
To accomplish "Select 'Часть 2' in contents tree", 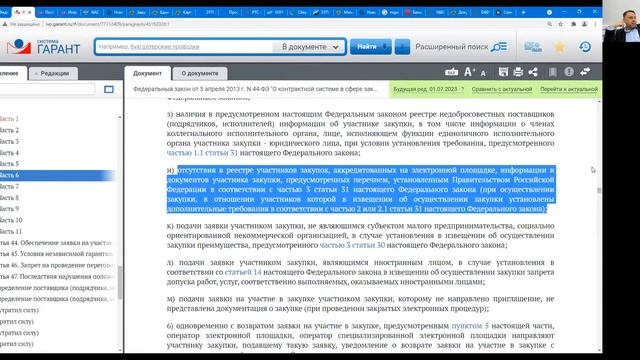I will [x=10, y=130].
